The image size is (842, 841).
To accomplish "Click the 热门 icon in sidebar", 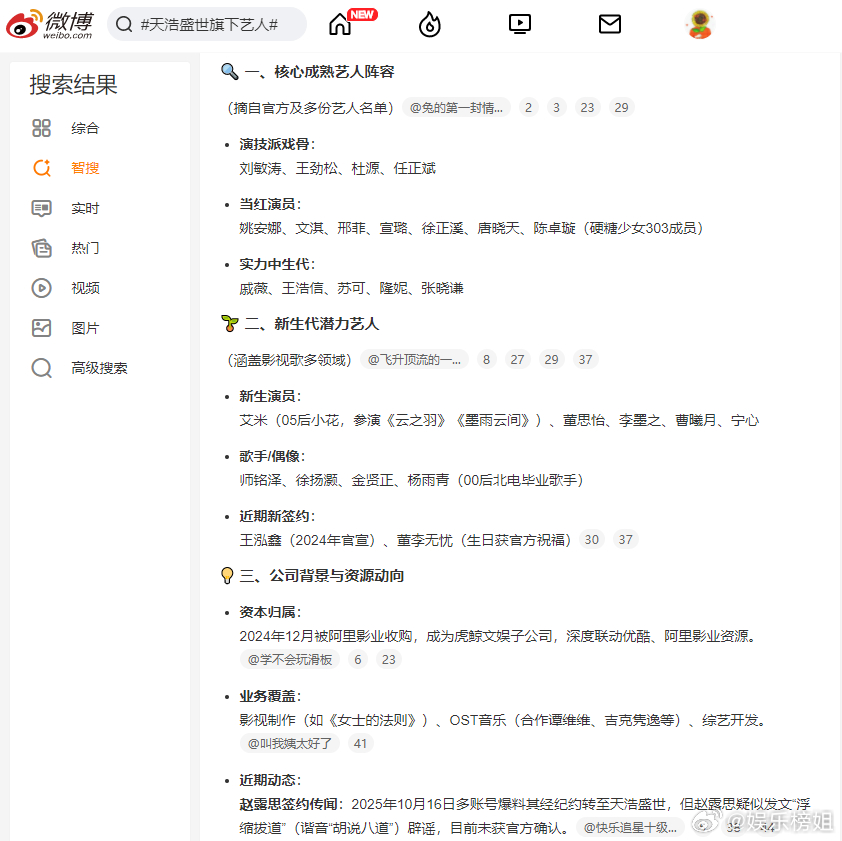I will click(x=41, y=248).
